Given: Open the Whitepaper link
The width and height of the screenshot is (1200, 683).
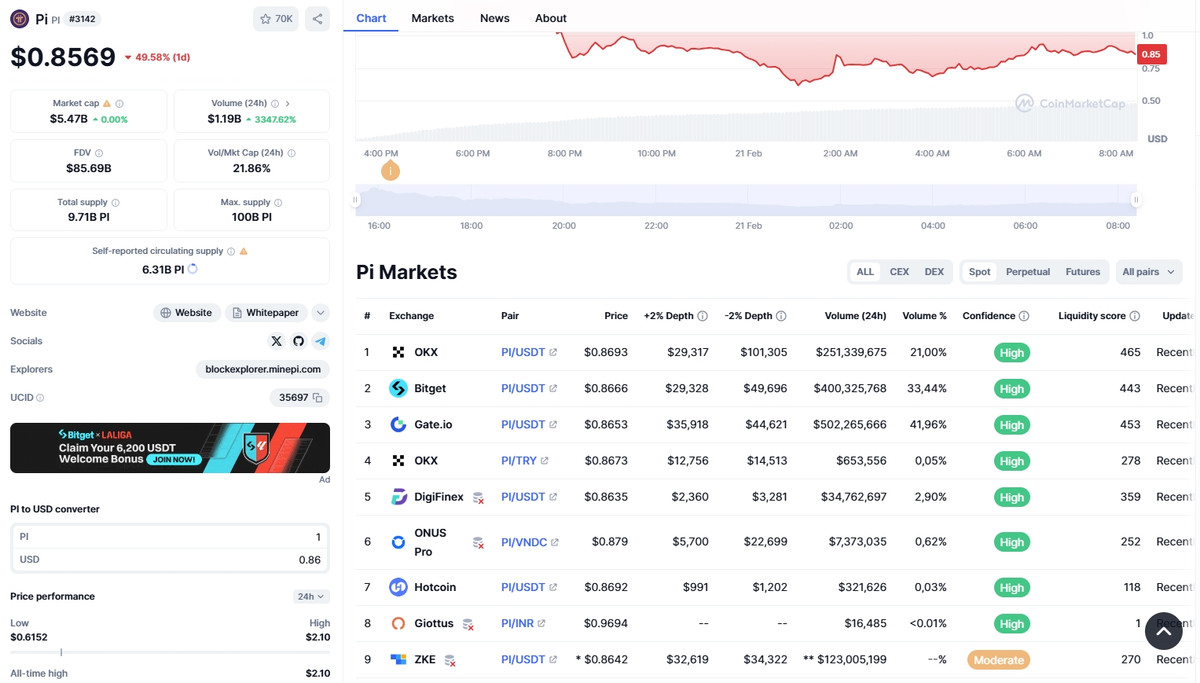Looking at the screenshot, I should (265, 313).
